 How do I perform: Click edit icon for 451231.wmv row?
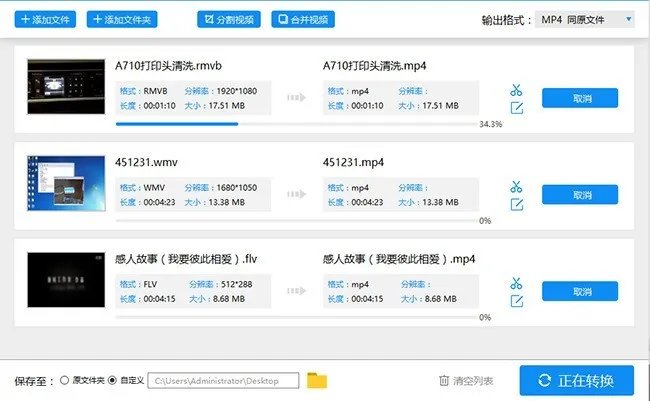(517, 204)
